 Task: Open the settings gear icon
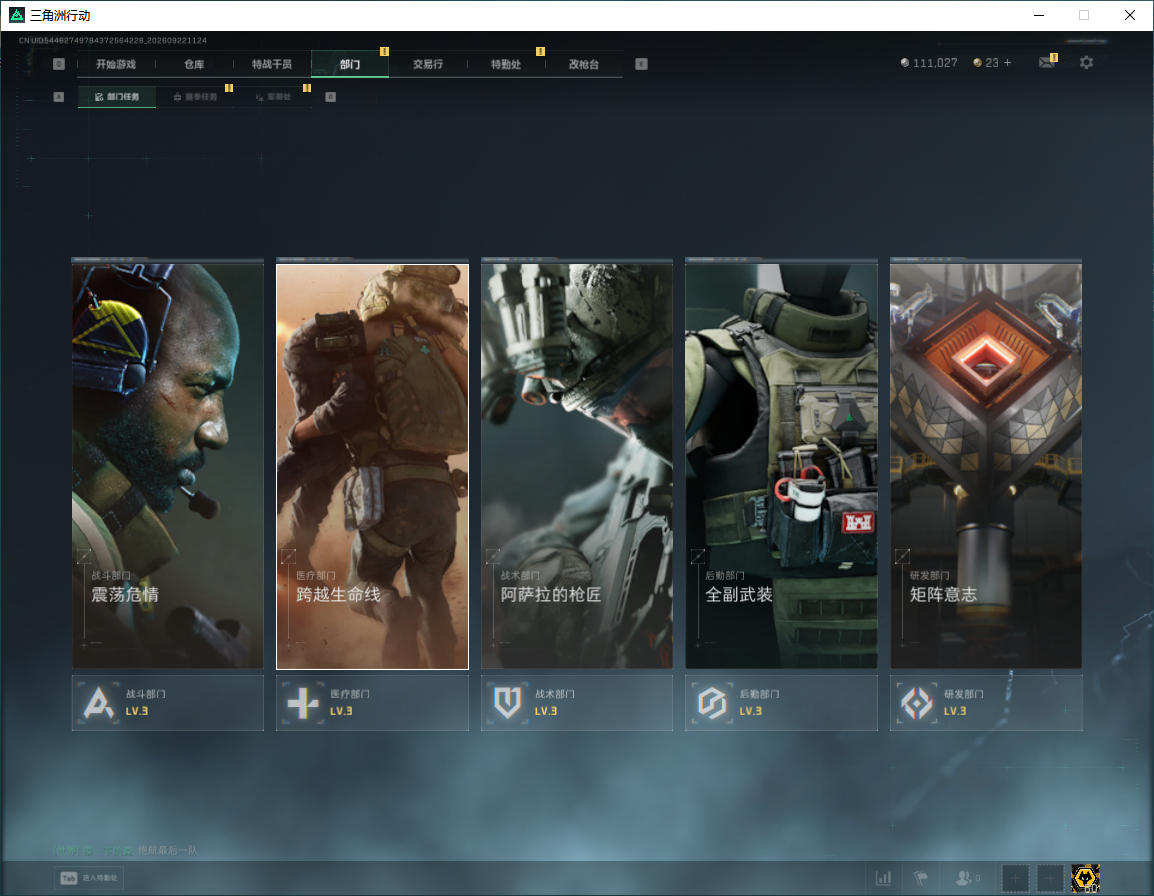tap(1086, 63)
